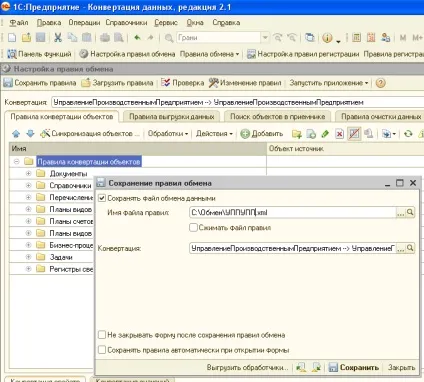Click the red X Delete mark icon
The height and width of the screenshot is (382, 424).
[x=339, y=134]
